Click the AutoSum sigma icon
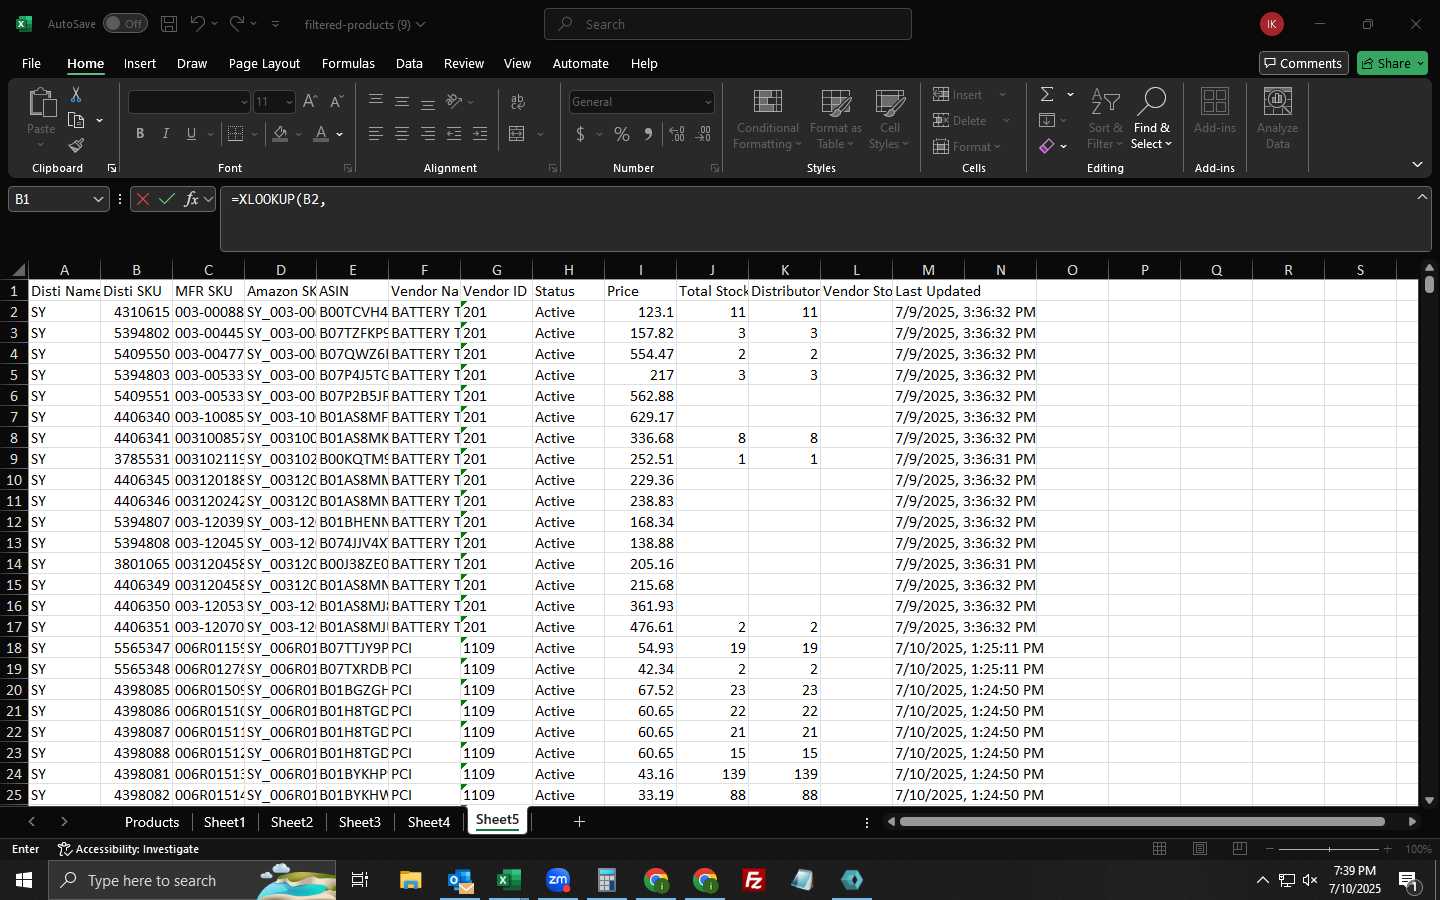 (1047, 94)
